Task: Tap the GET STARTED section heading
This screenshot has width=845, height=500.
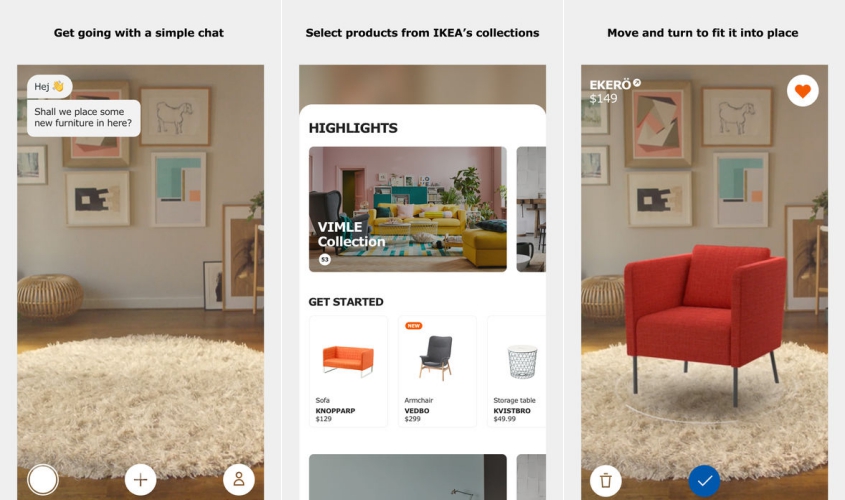Action: pos(346,302)
